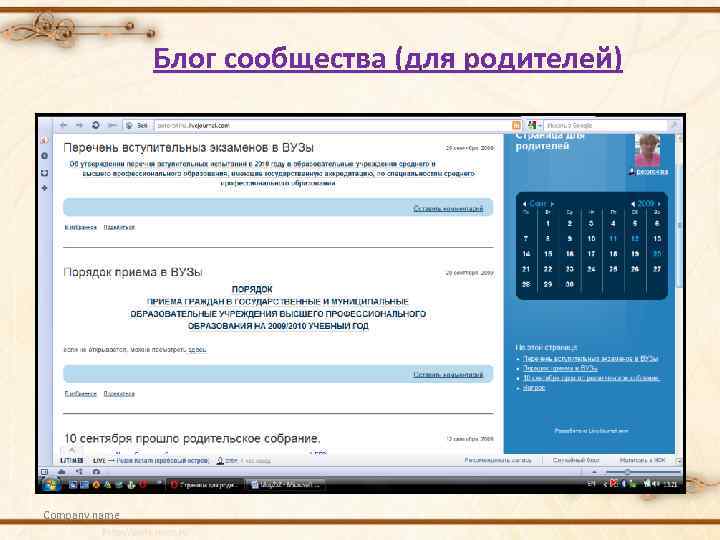720x540 pixels.
Task: Click calendar date 1
Action: click(x=548, y=224)
